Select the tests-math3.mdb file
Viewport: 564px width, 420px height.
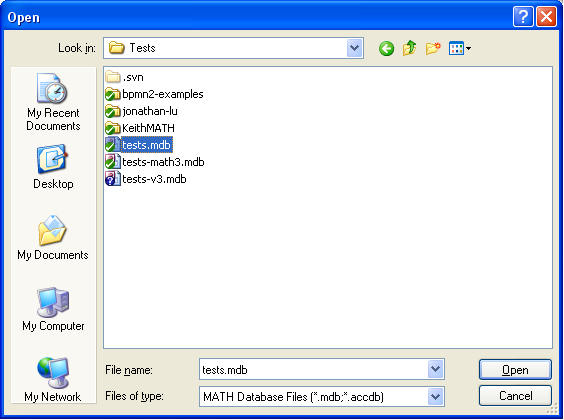tap(155, 162)
